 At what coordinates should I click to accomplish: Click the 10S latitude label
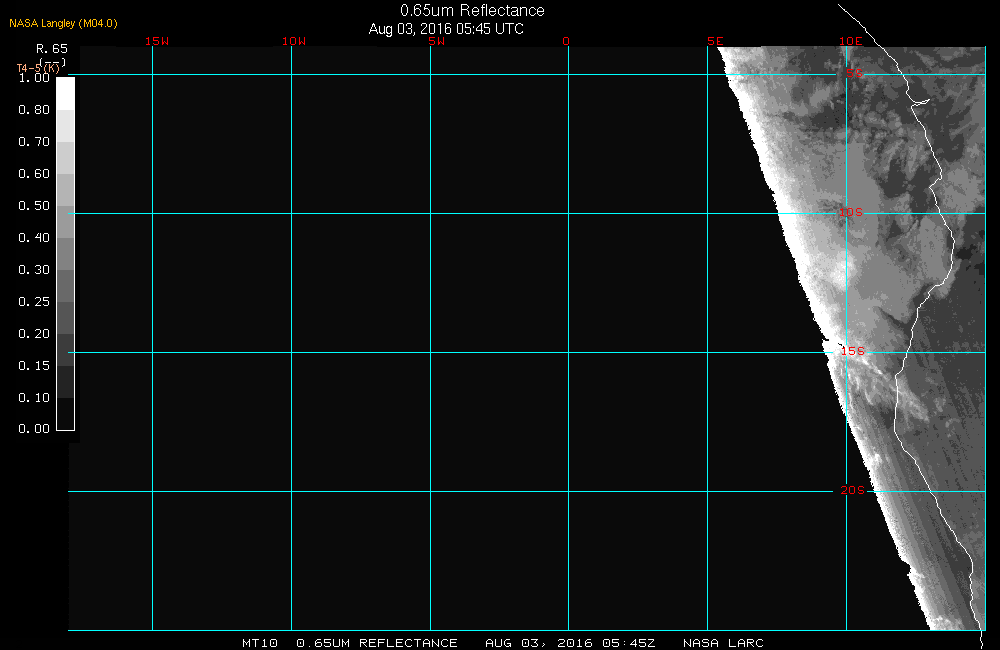tap(850, 212)
